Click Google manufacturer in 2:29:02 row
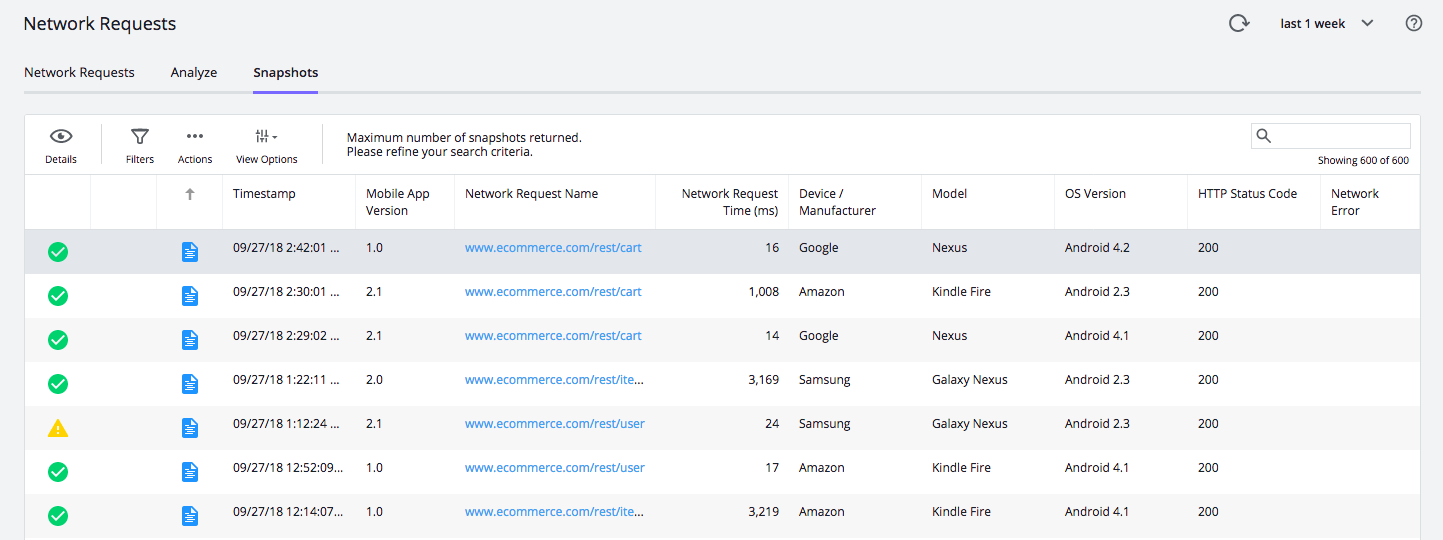The height and width of the screenshot is (540, 1443). pos(819,336)
